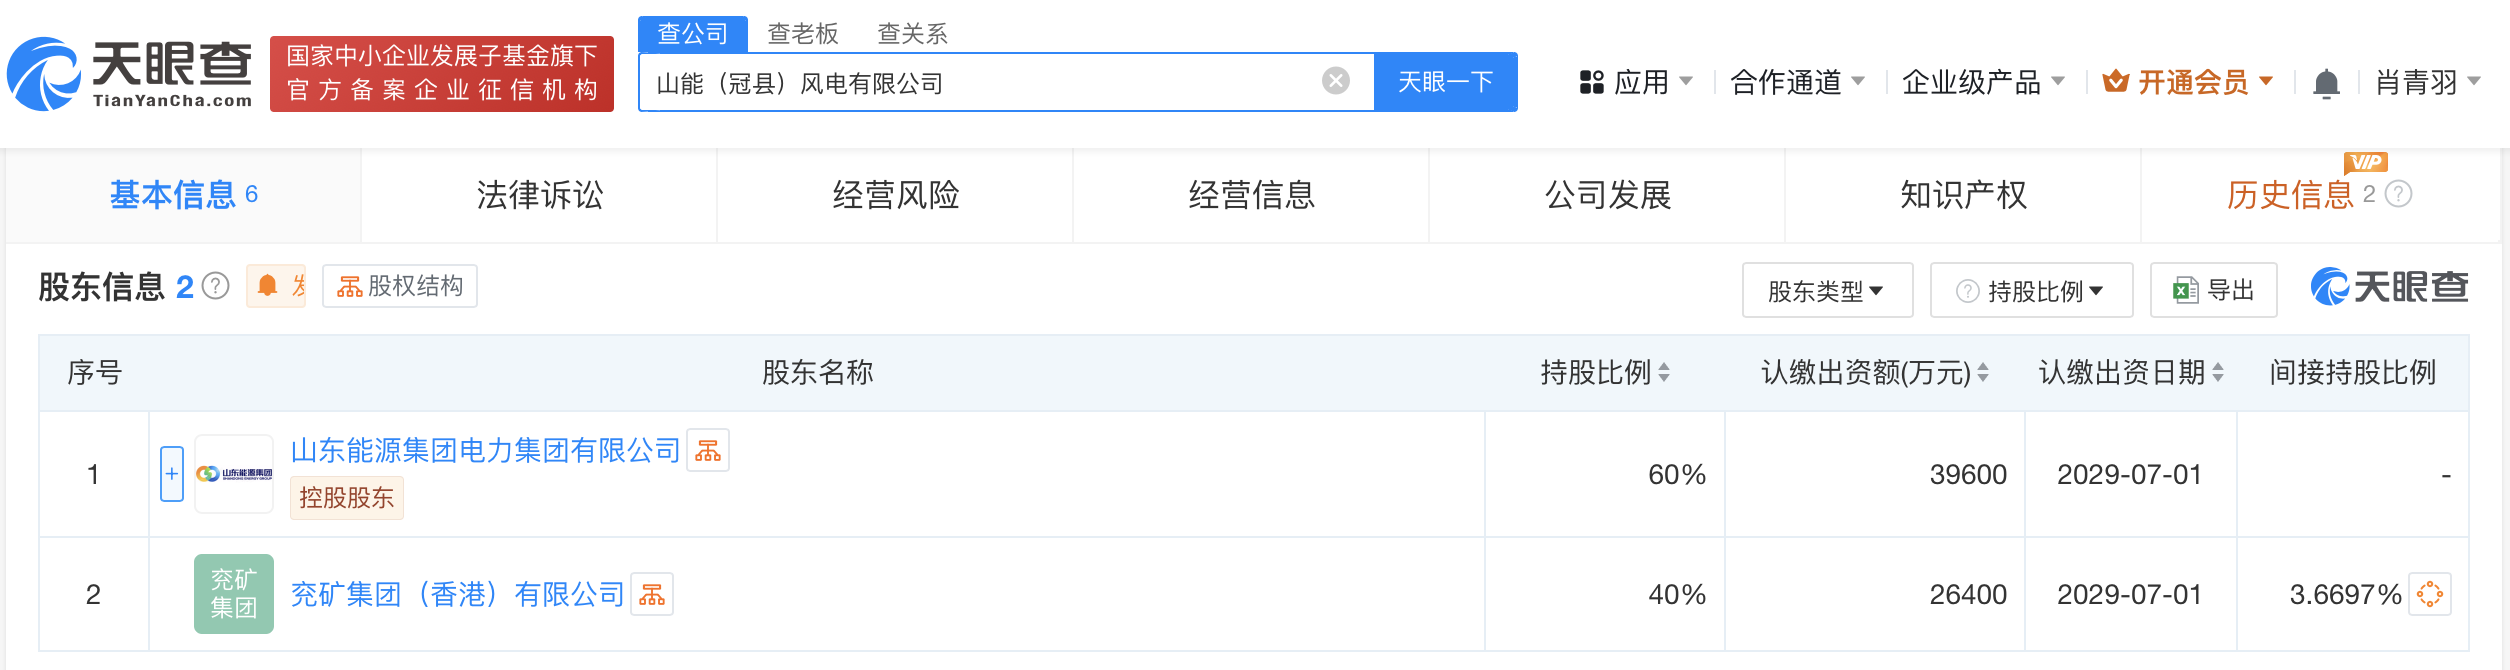2510x670 pixels.
Task: Open 兖矿集团（香港）有限公司 link
Action: [457, 595]
